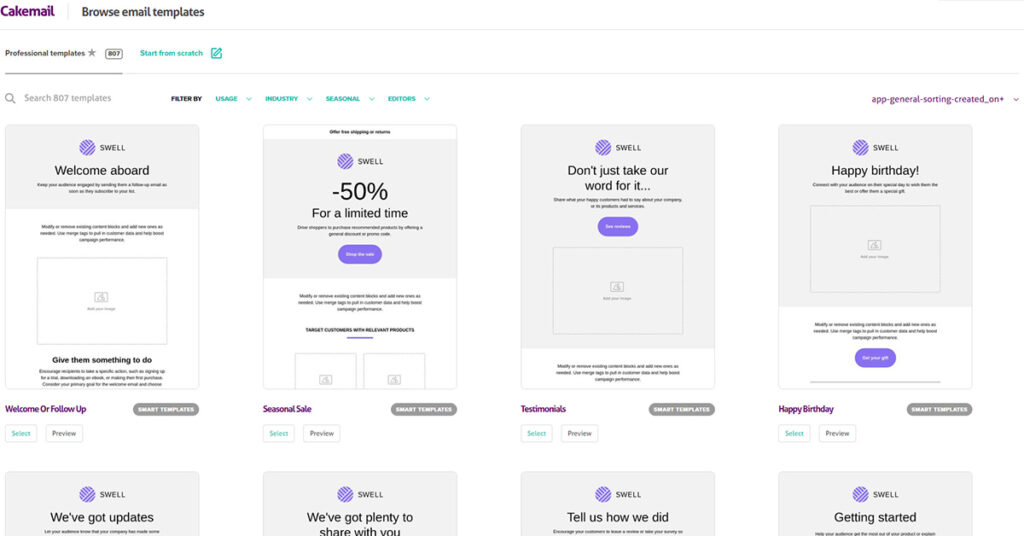Click the pencil icon next to Start from scratch
This screenshot has width=1024, height=536.
coord(216,53)
